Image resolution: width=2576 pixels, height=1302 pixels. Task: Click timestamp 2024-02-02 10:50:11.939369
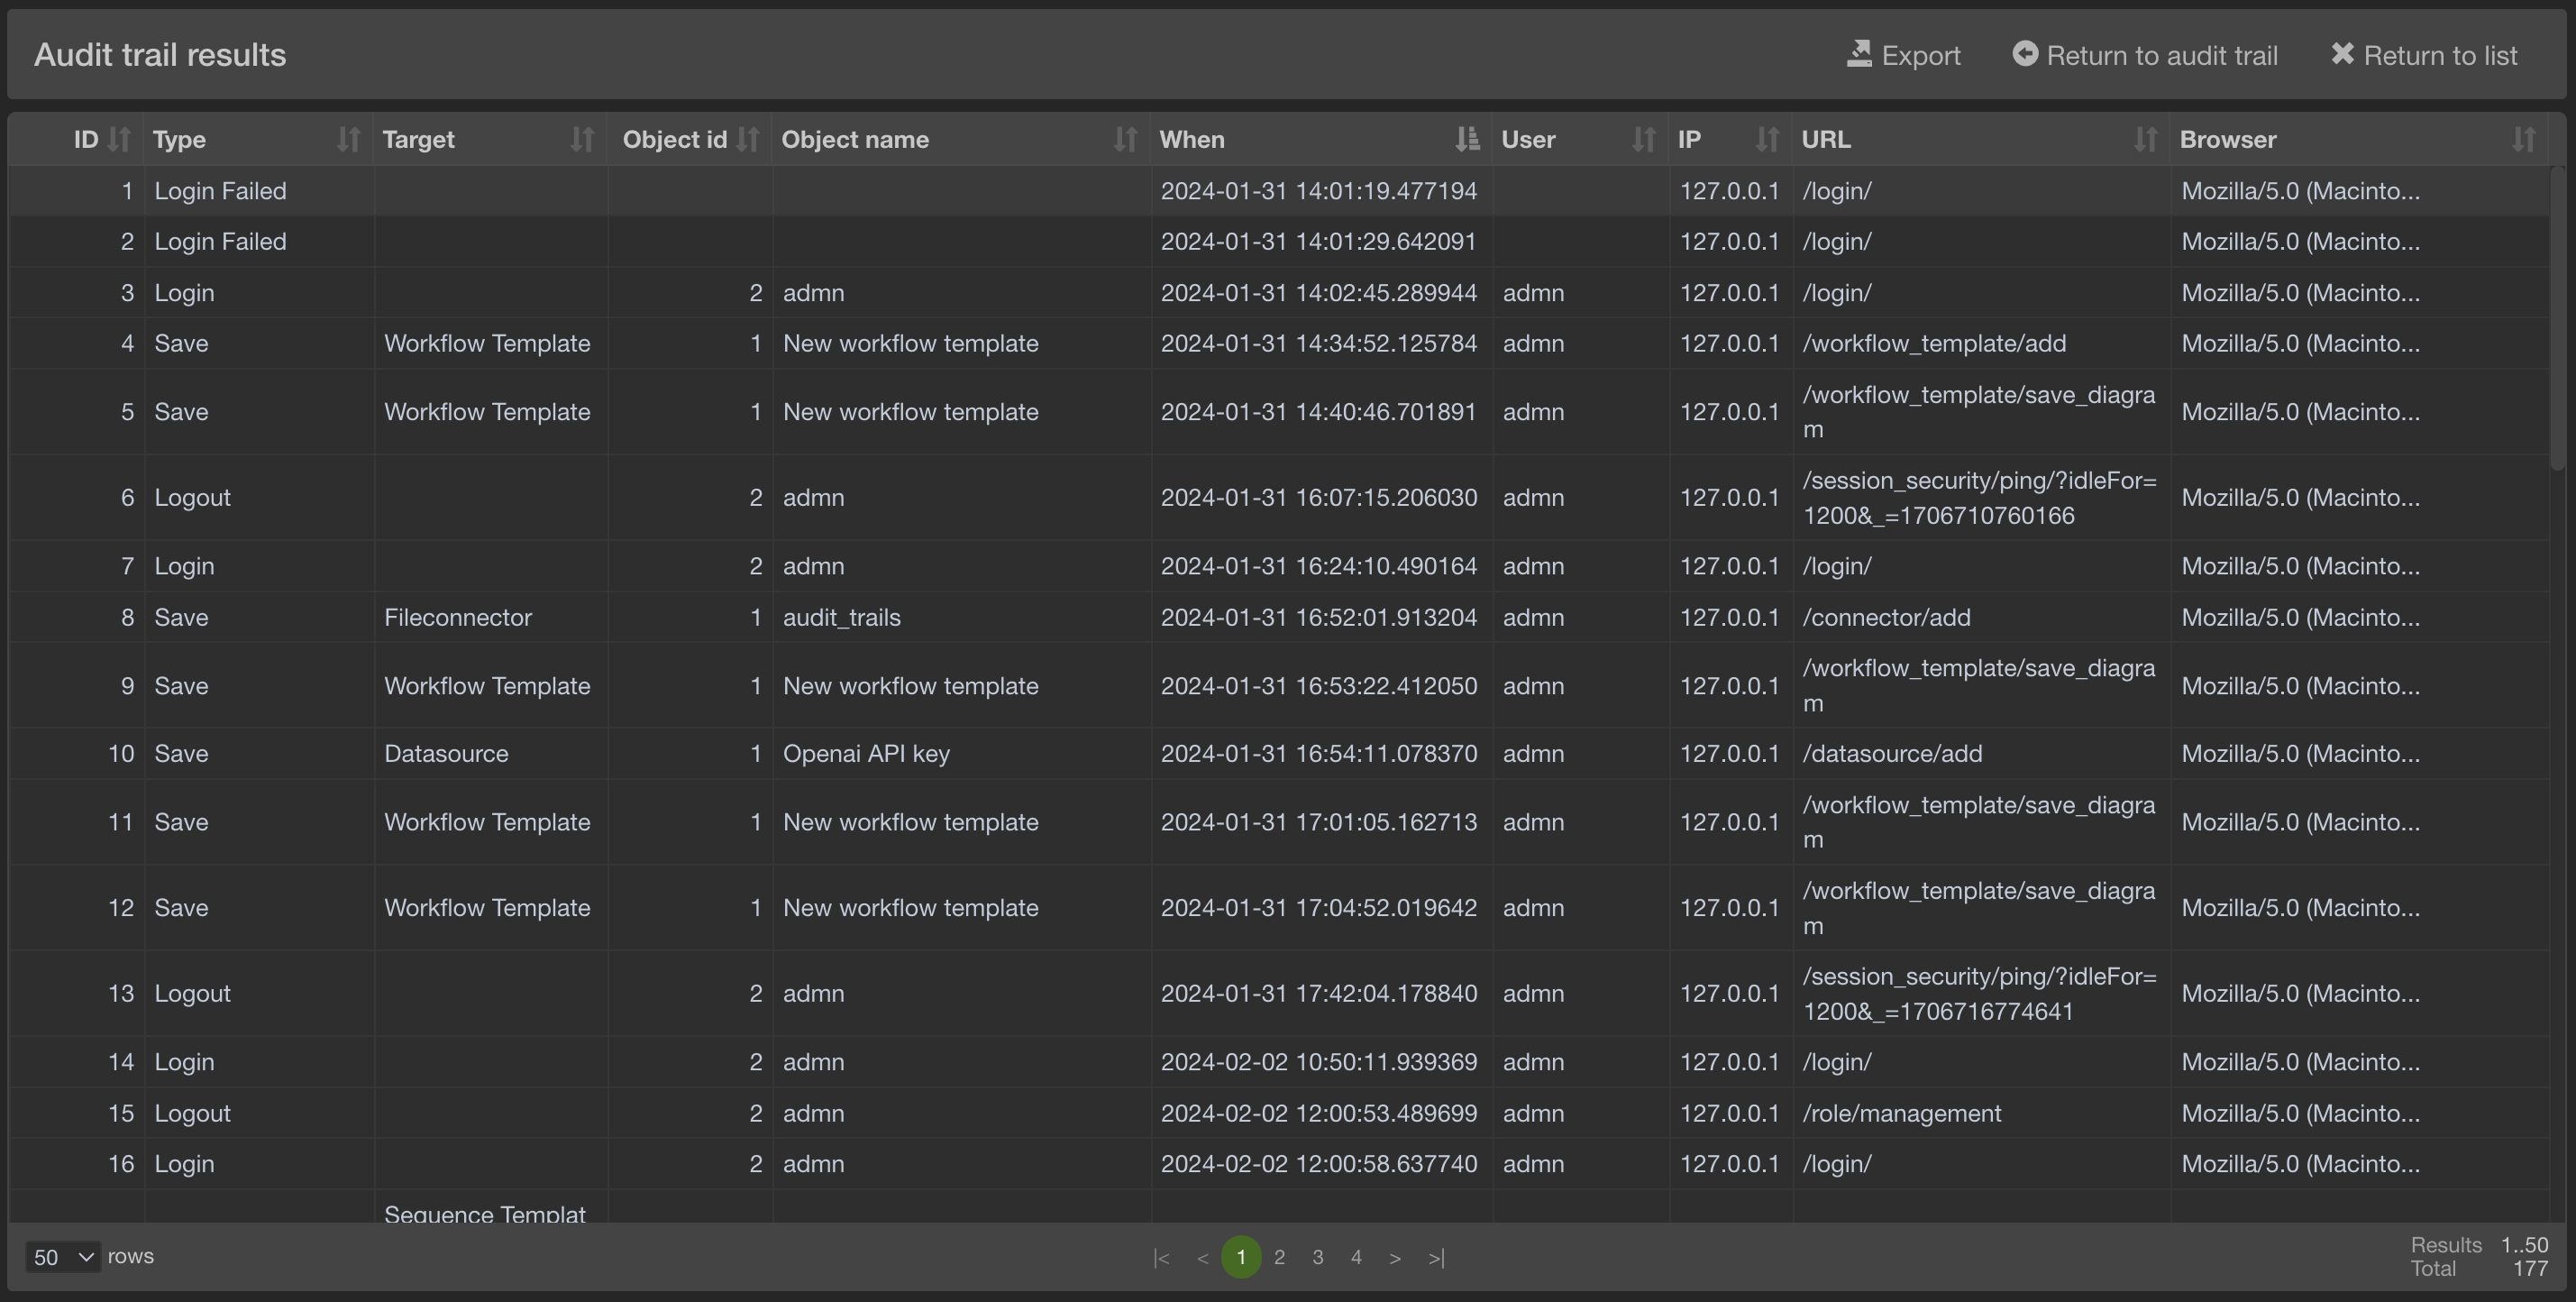click(1319, 1062)
